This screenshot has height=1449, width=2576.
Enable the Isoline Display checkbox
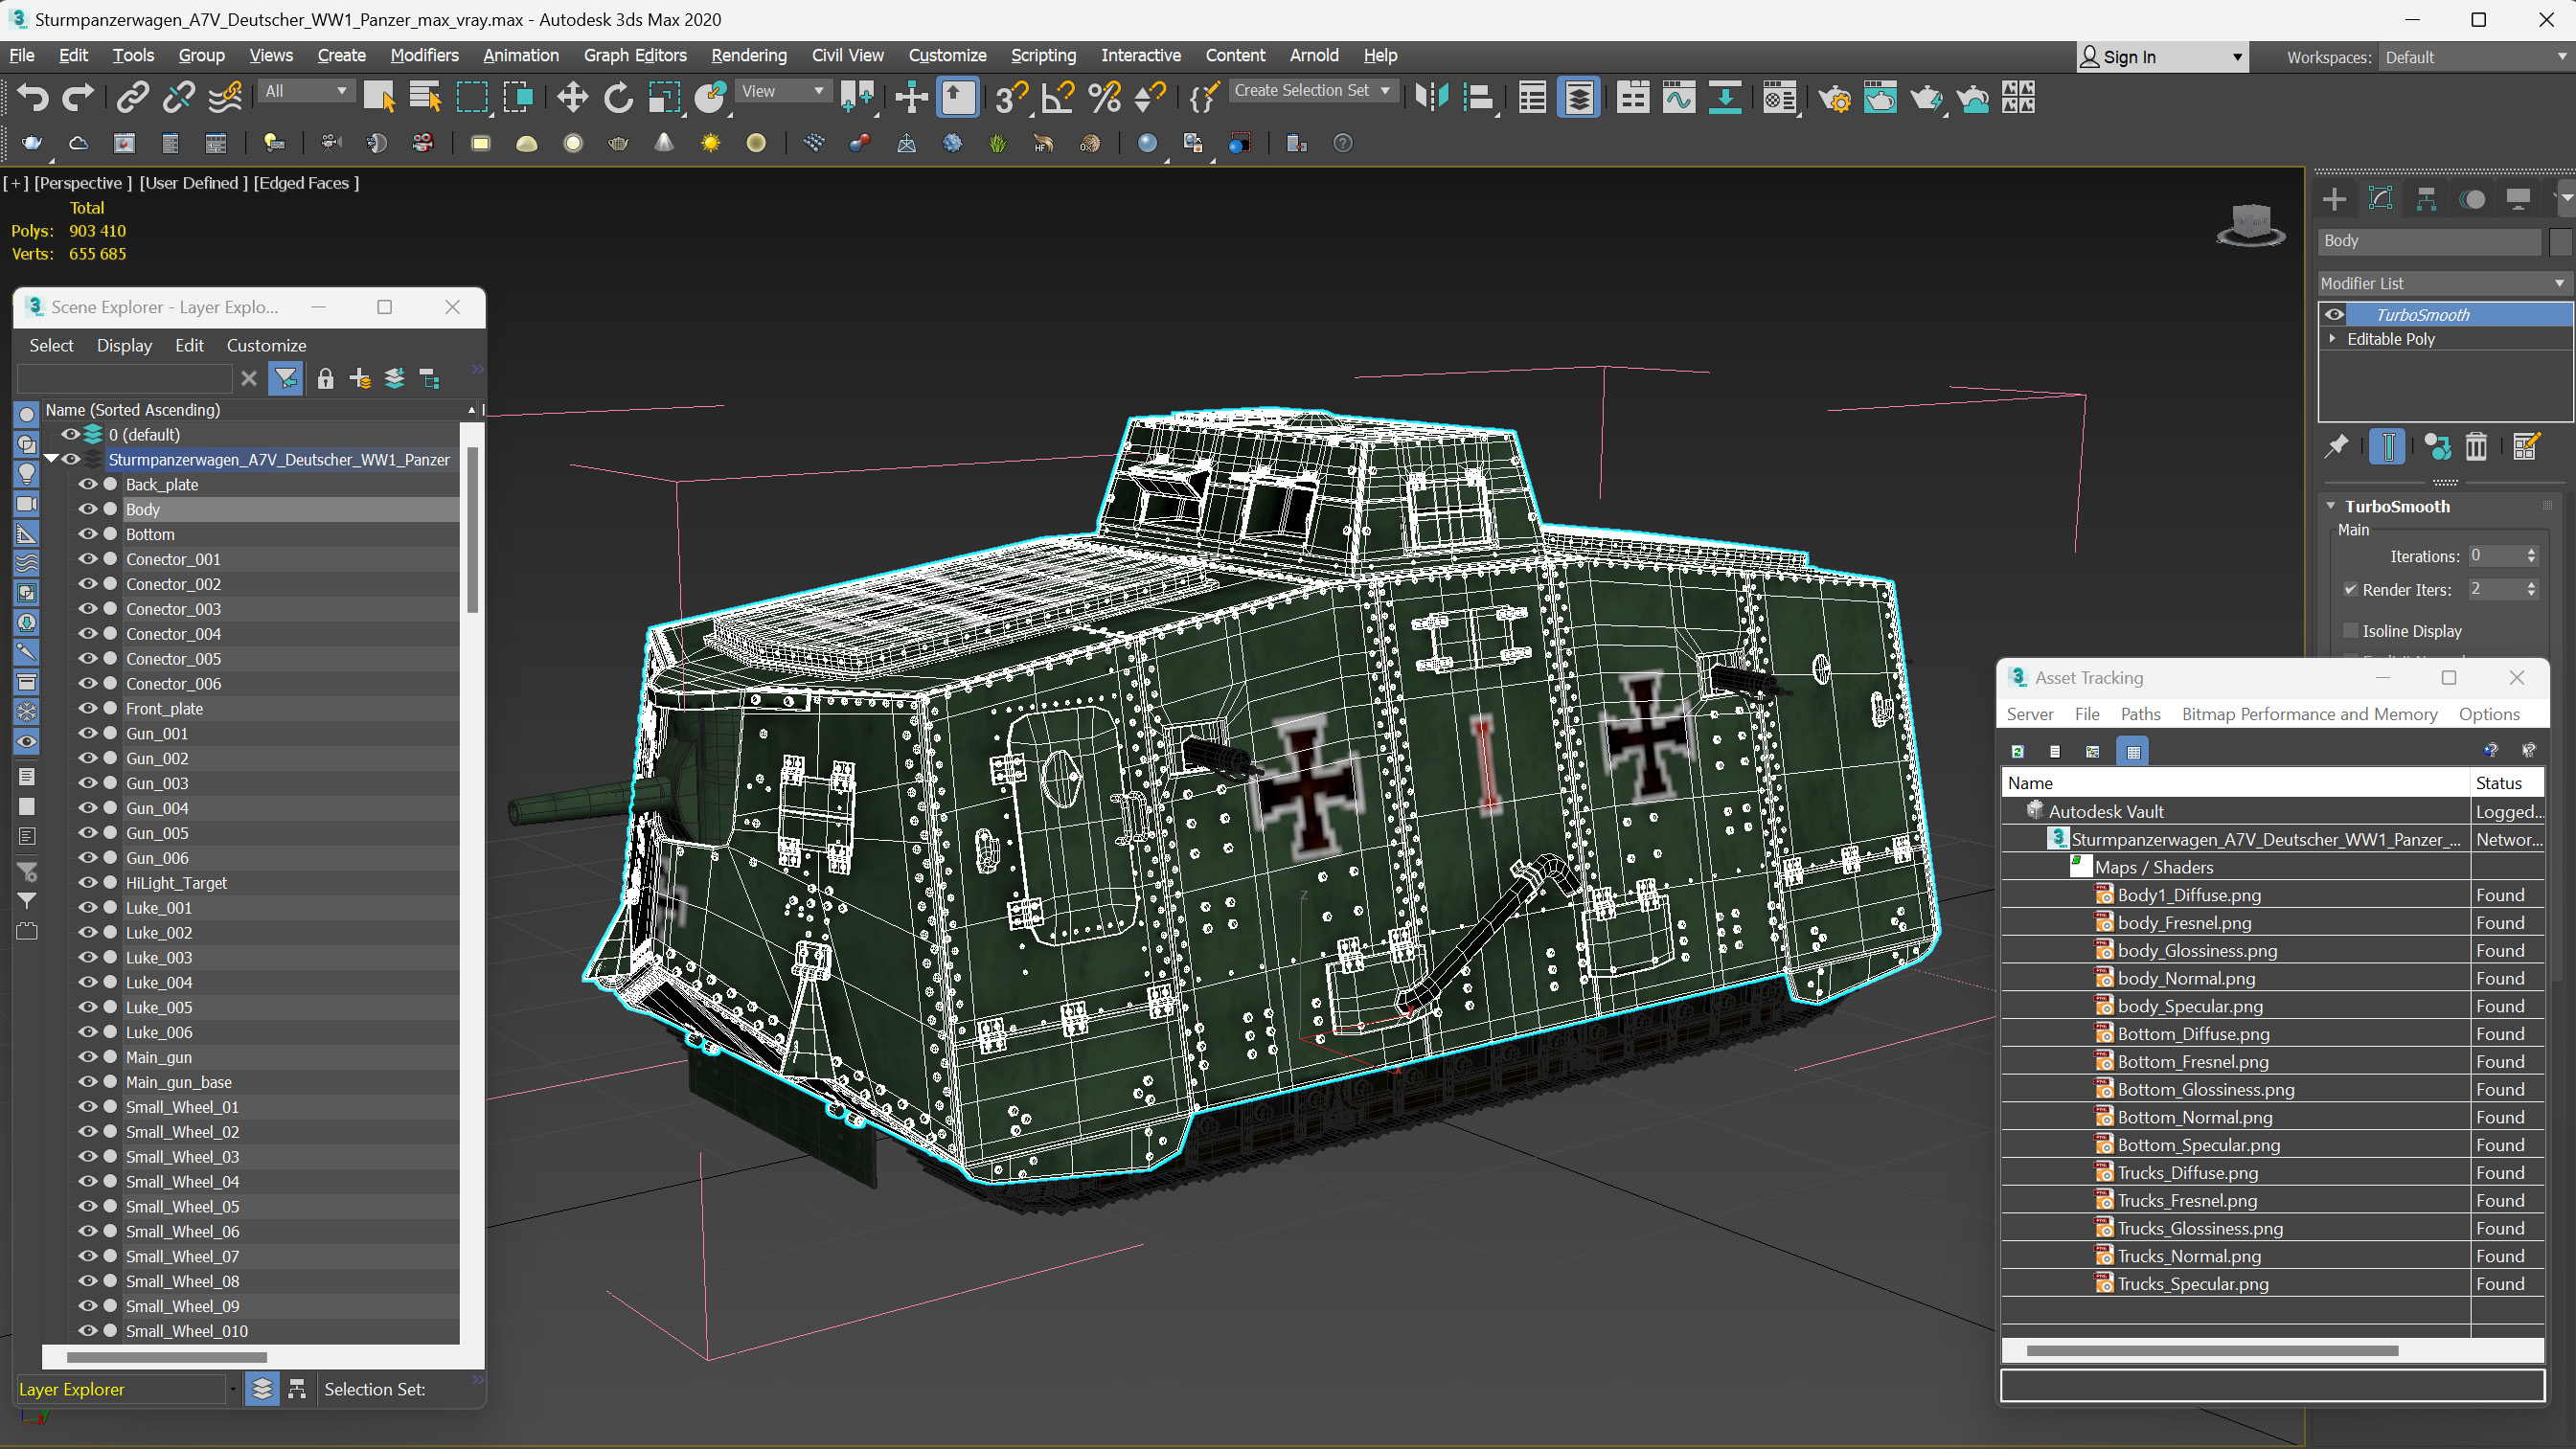pos(2350,631)
